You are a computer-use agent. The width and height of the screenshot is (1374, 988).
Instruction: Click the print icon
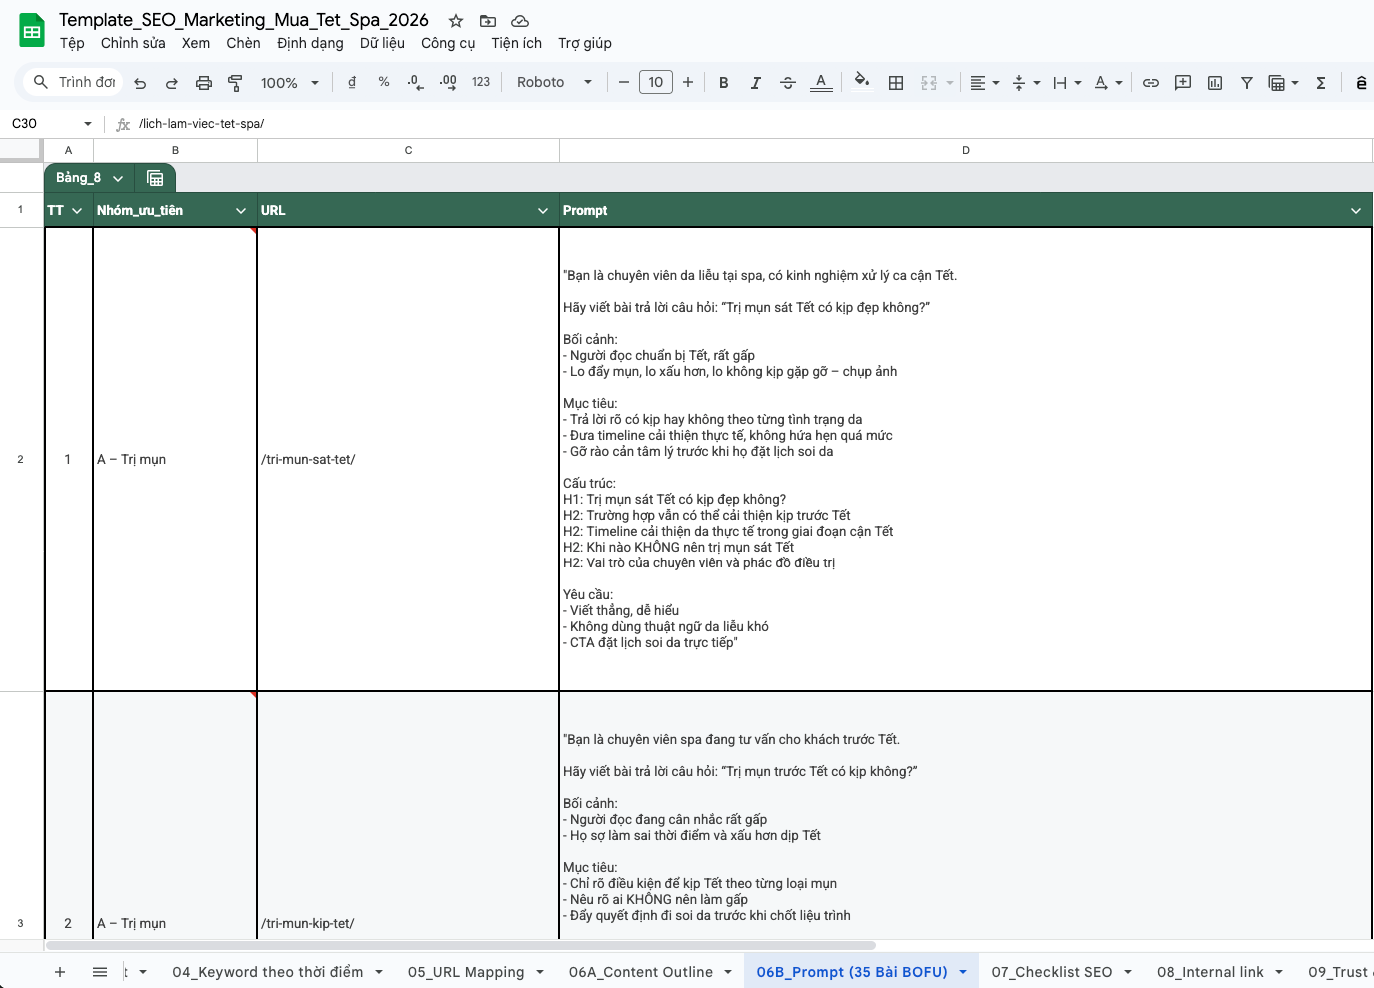[x=204, y=83]
